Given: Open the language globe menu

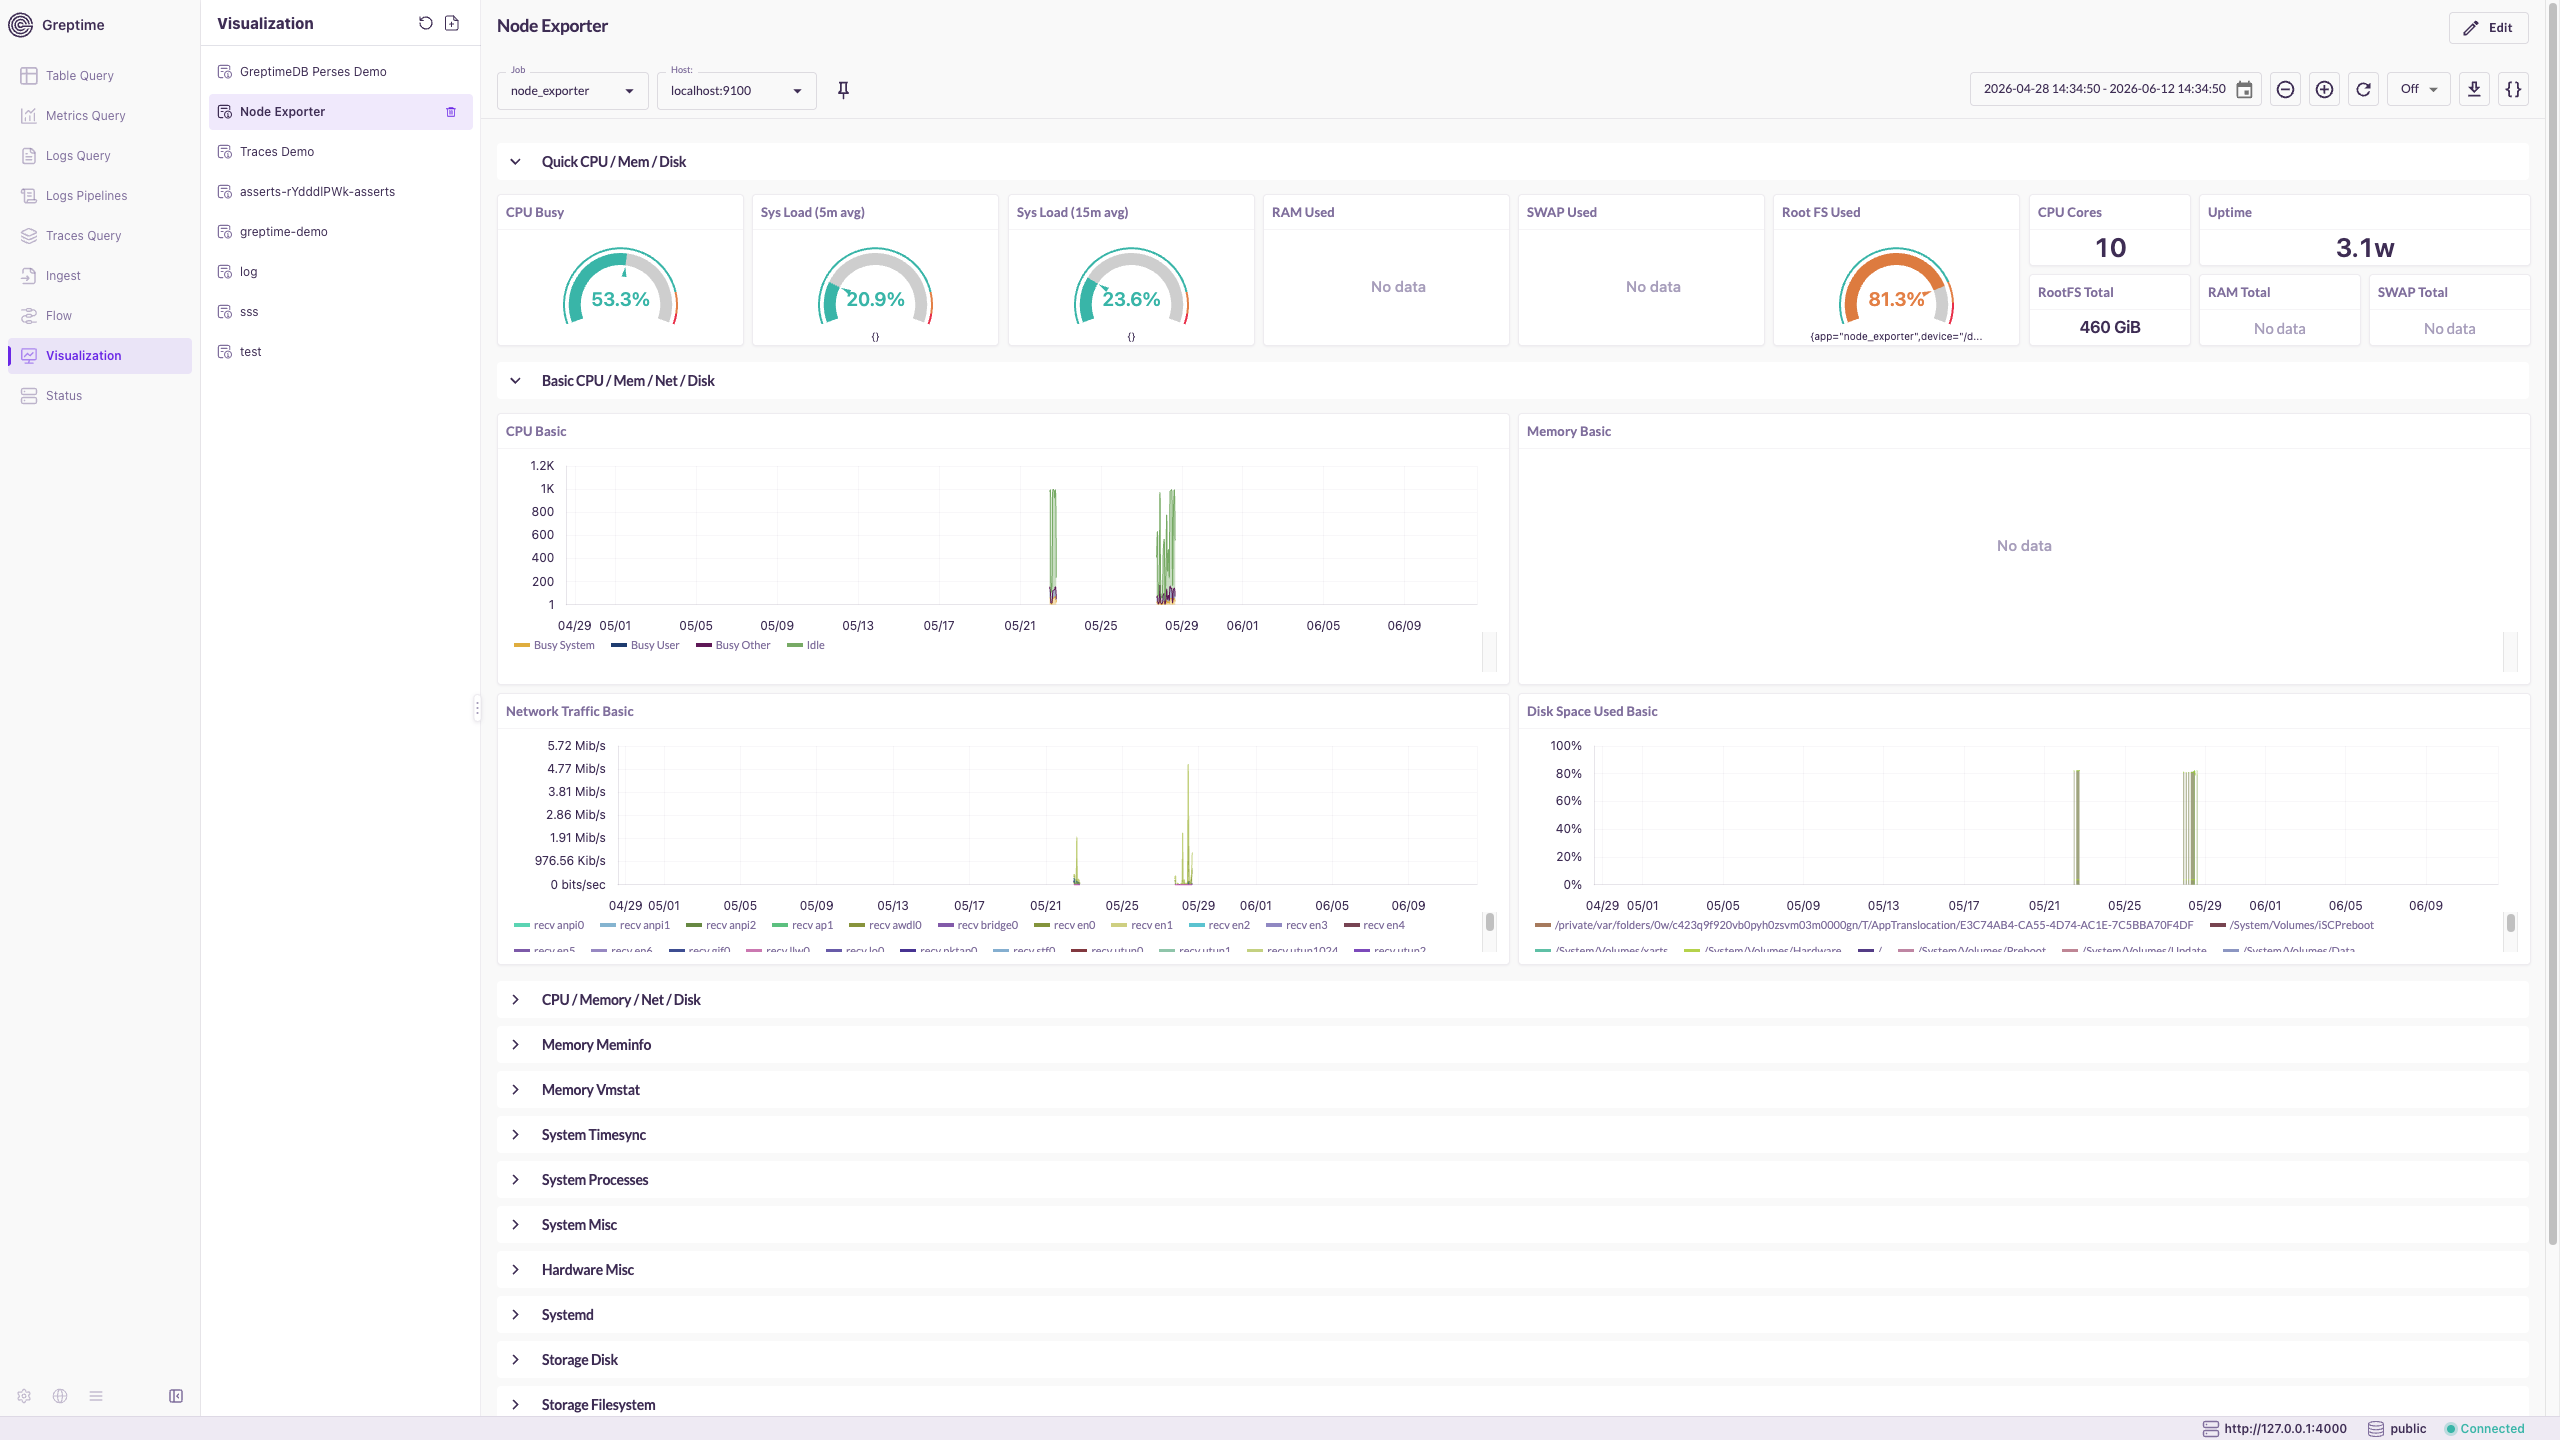Looking at the screenshot, I should [x=60, y=1396].
